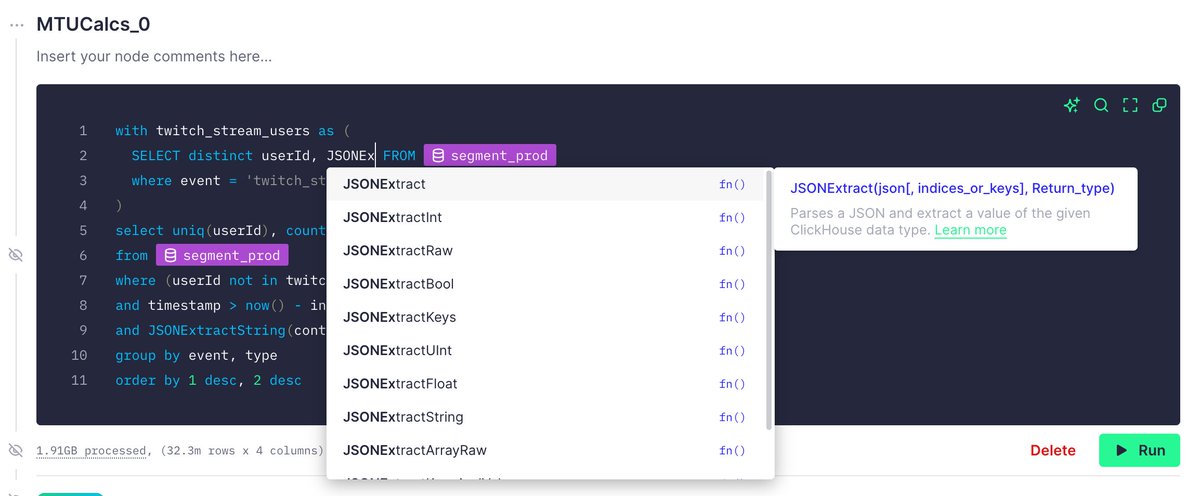Click the autocomplete list scrollbar
The height and width of the screenshot is (496, 1200).
click(x=768, y=298)
